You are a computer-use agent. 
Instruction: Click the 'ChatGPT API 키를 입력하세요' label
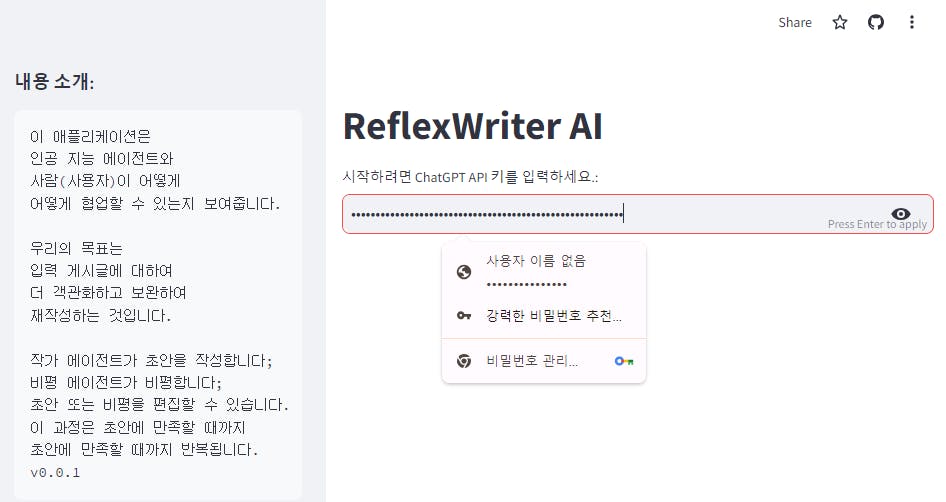(484, 177)
